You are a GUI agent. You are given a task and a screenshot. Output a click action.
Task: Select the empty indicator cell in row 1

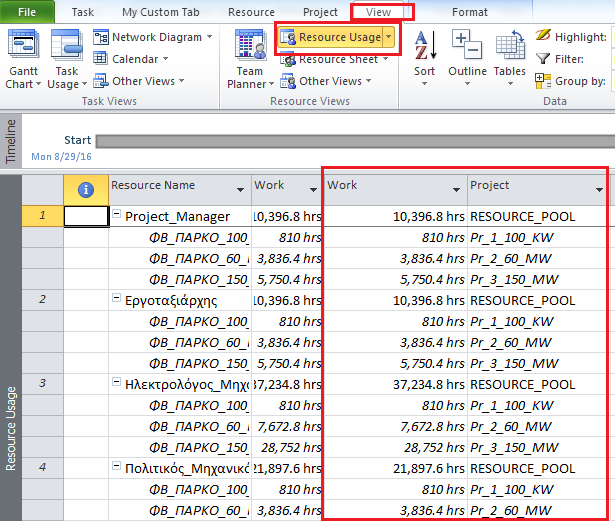[86, 216]
